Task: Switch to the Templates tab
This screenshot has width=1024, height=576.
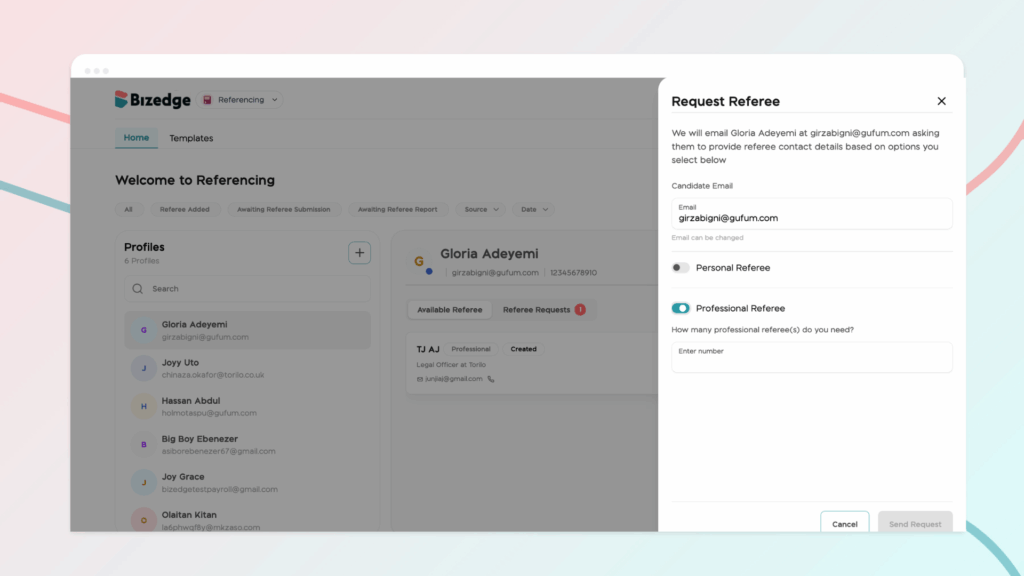Action: coord(191,138)
